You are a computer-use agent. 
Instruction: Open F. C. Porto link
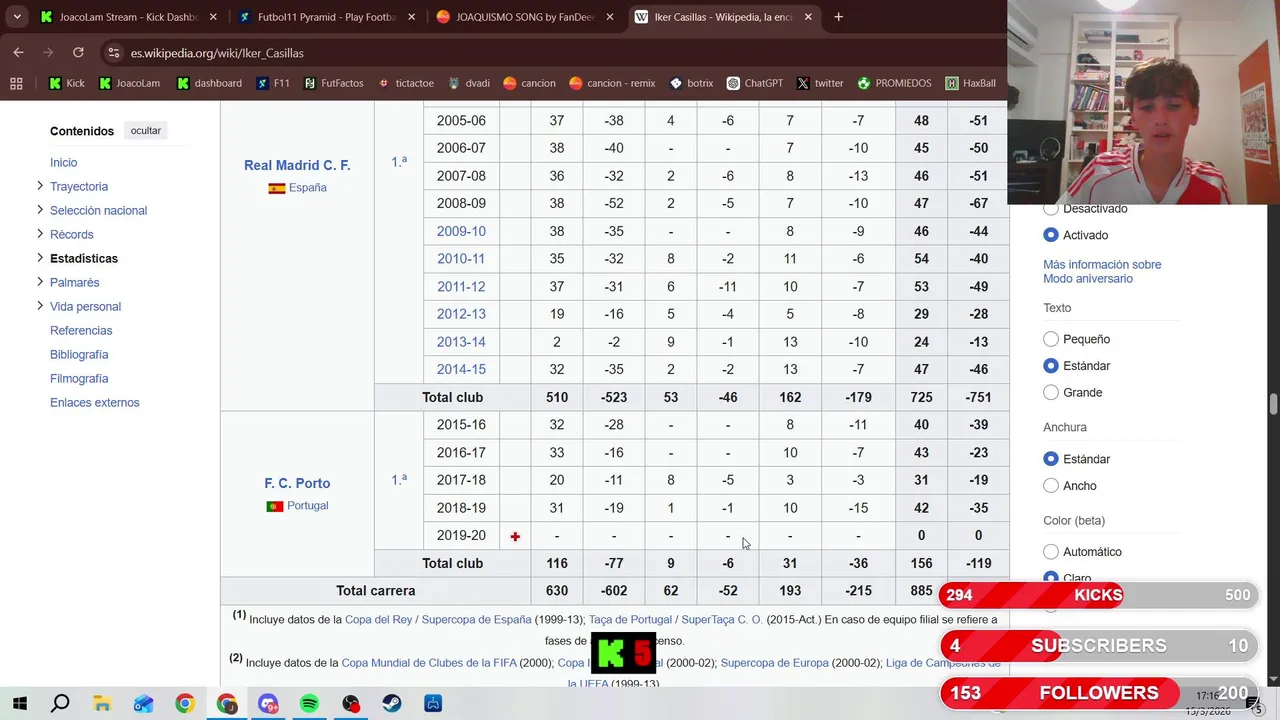297,483
